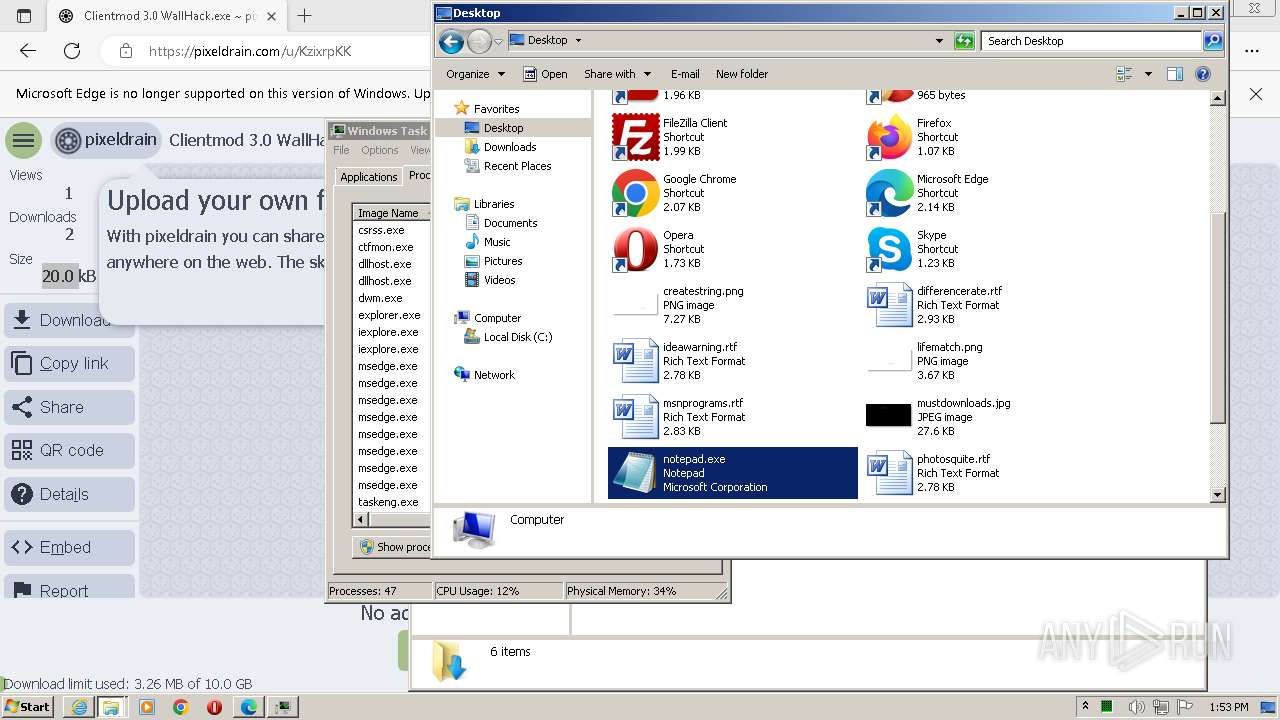Select lifematch.png file

pyautogui.click(x=986, y=361)
